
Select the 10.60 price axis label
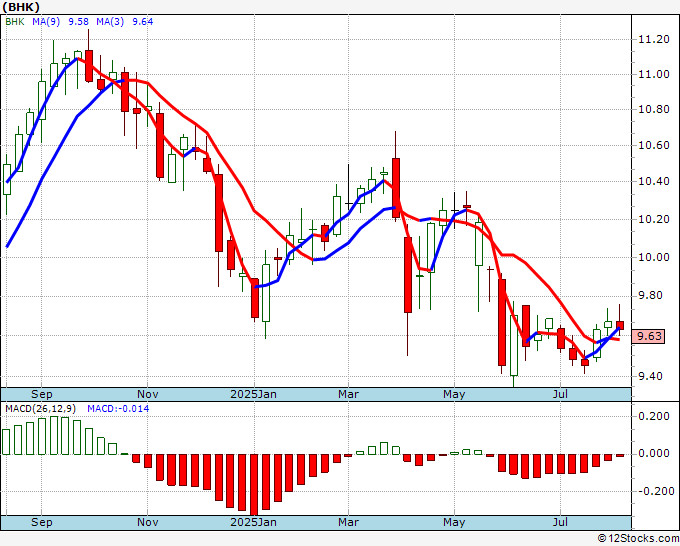(654, 145)
